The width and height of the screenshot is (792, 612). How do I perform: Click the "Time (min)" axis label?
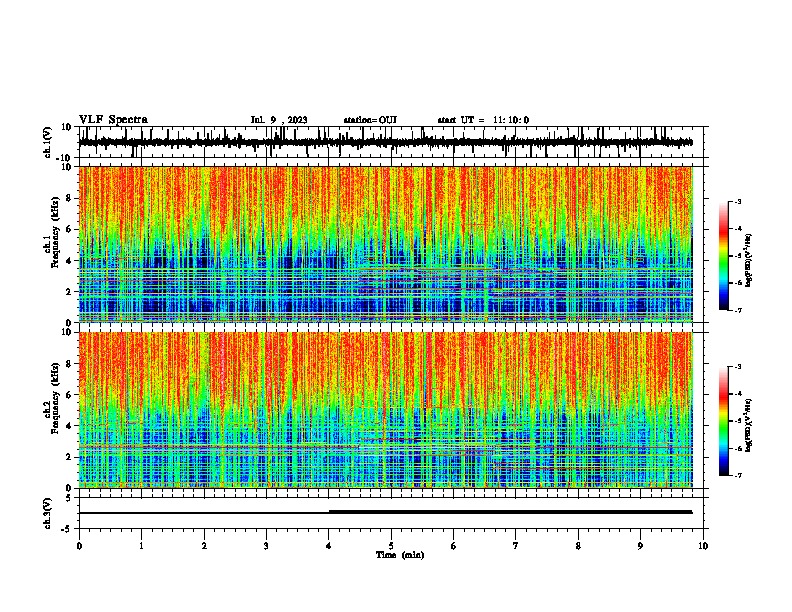(x=400, y=555)
